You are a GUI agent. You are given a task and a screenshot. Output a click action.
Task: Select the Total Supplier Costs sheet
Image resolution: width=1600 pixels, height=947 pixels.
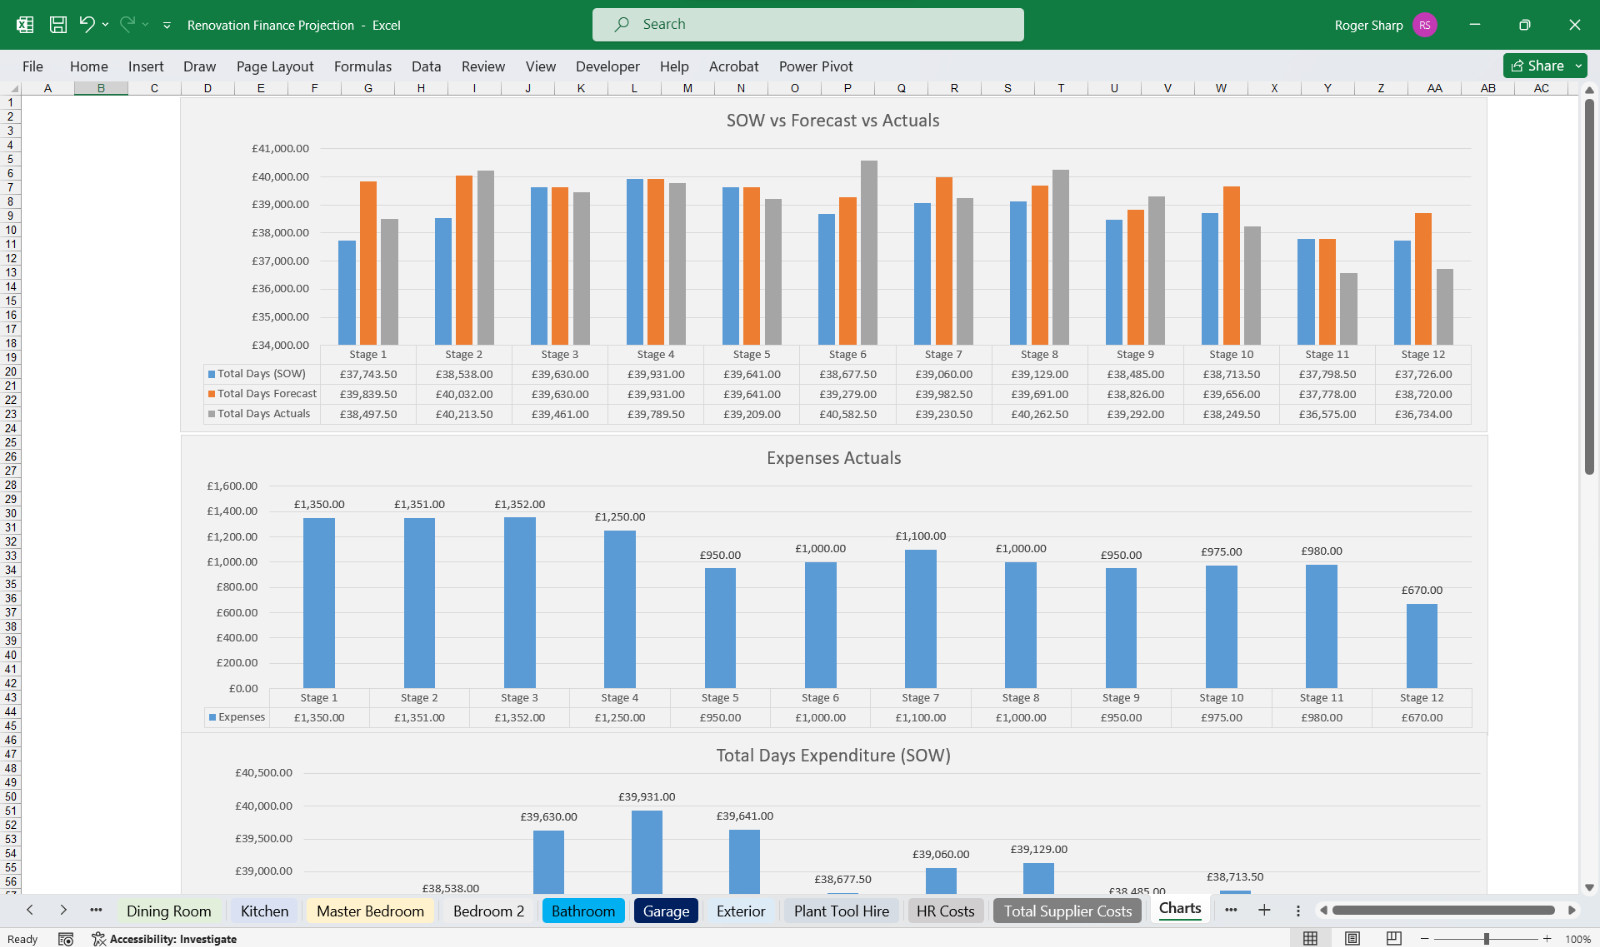(x=1068, y=911)
